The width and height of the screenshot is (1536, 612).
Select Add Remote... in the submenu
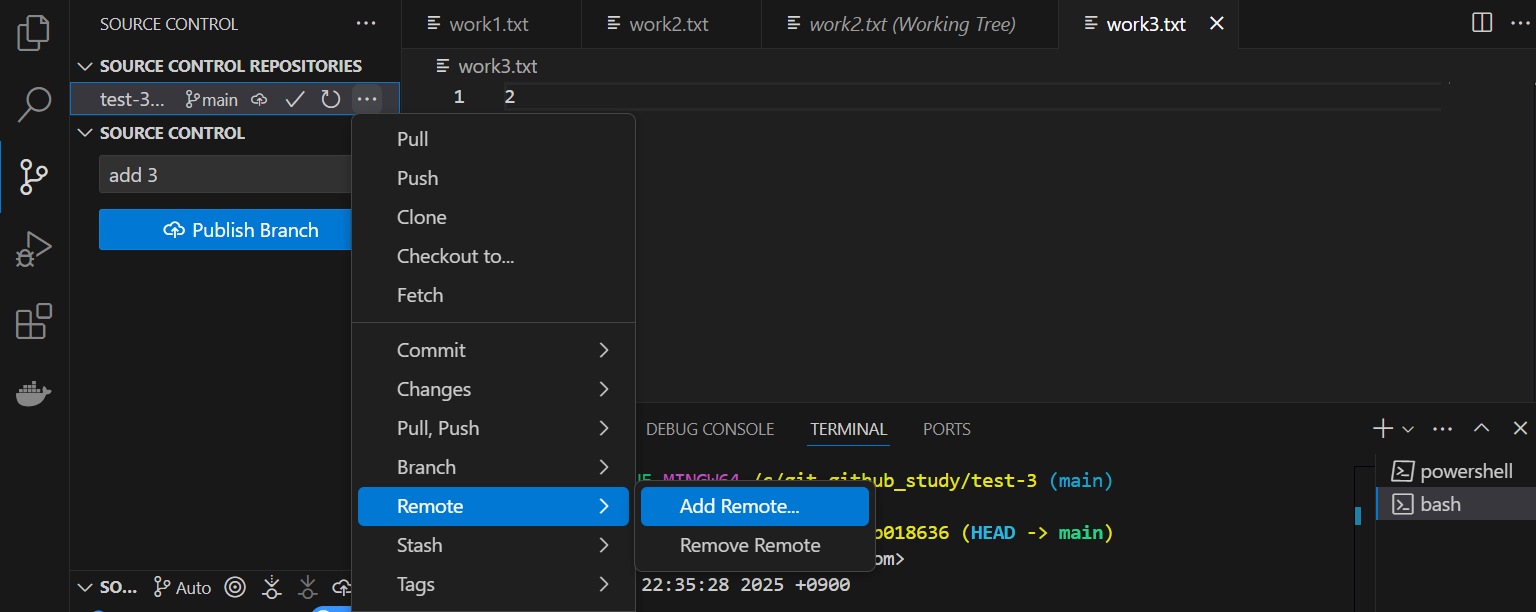point(755,506)
